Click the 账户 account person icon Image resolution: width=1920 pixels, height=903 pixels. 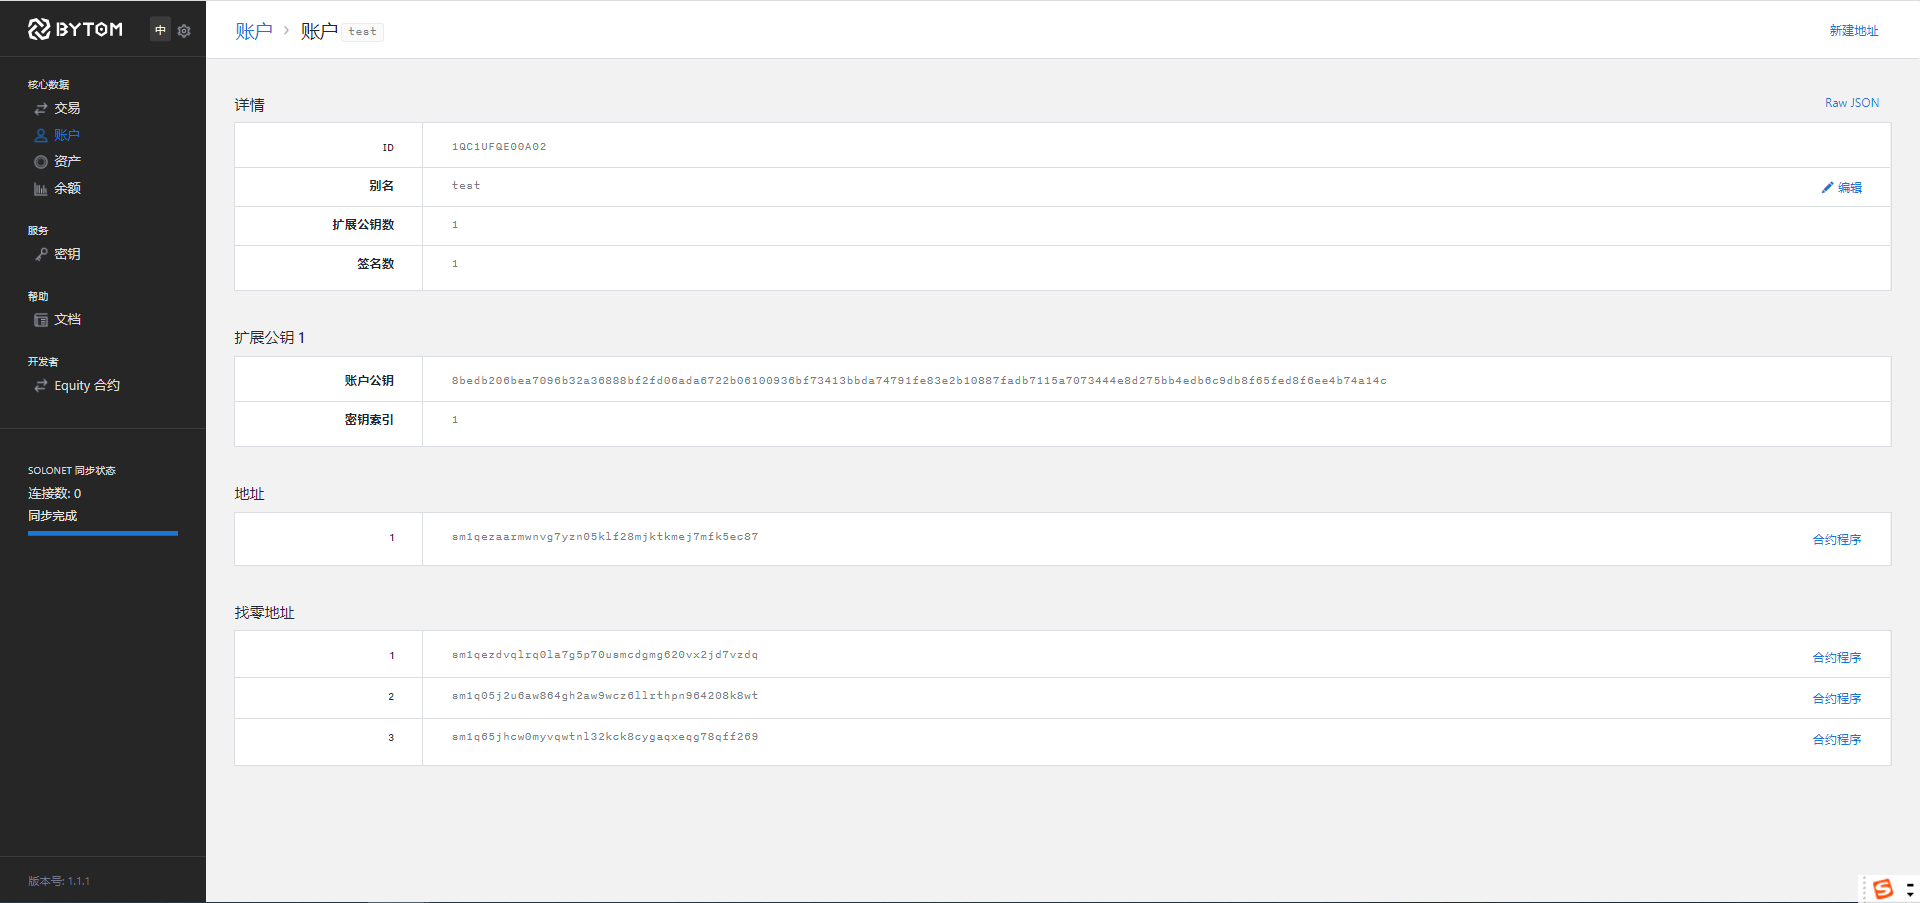[x=41, y=135]
